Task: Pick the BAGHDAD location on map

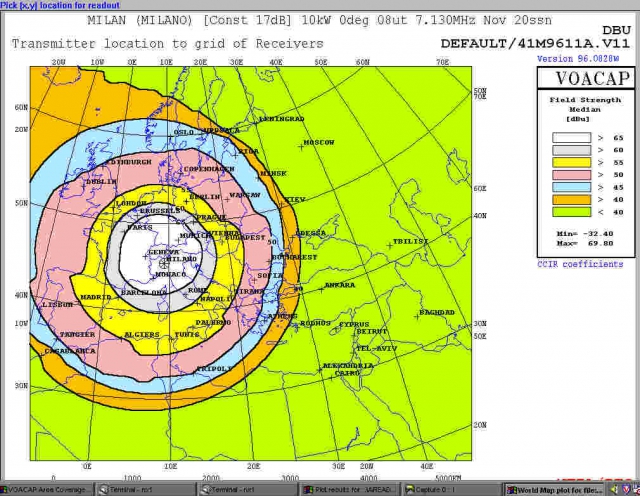Action: pos(437,312)
